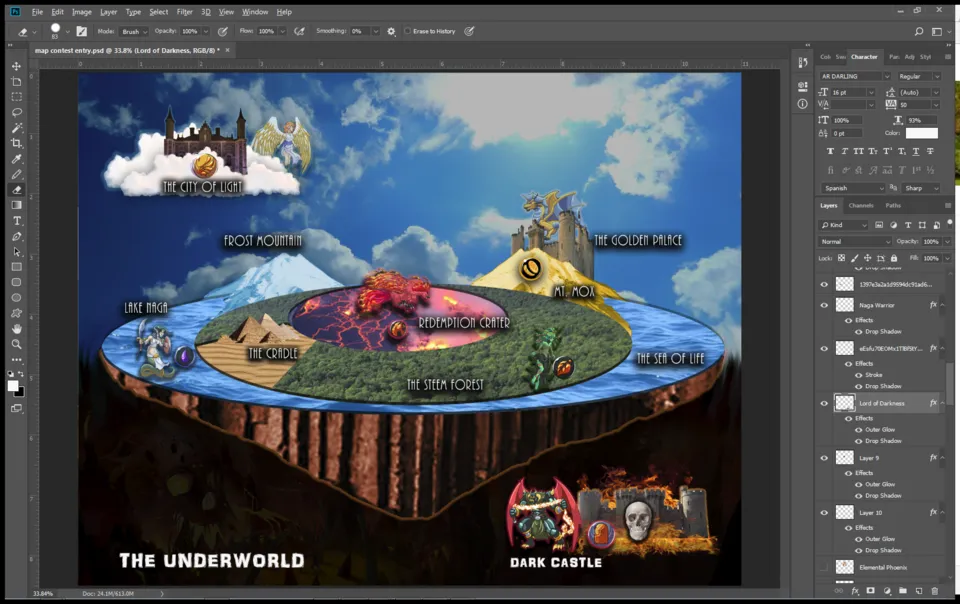Toggle Faux Bold in Character panel
Image resolution: width=960 pixels, height=604 pixels.
pos(830,151)
